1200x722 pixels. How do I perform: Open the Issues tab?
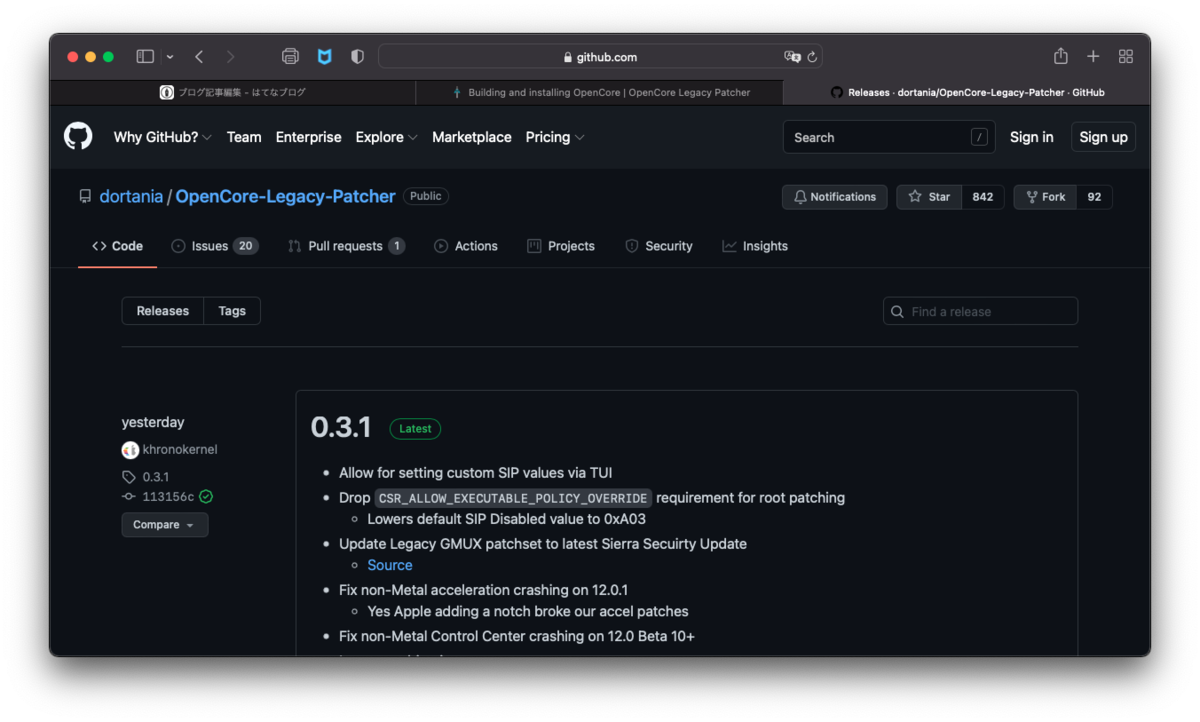[x=215, y=246]
